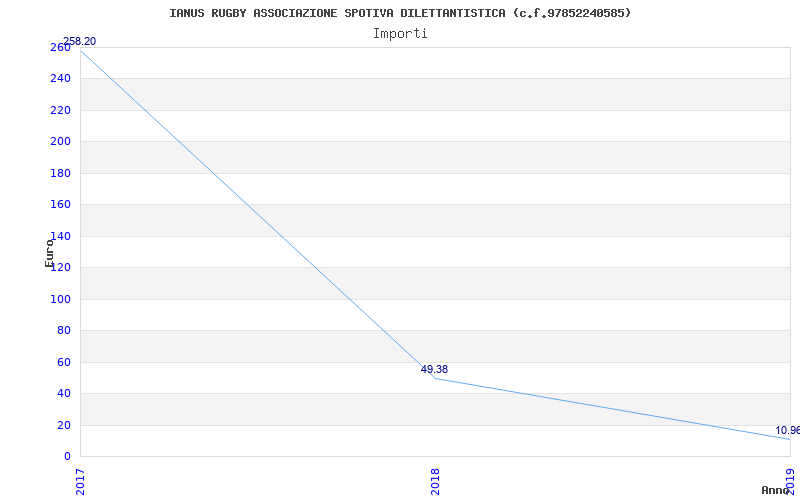Click the 49.38 data point label
The image size is (800, 500).
[434, 369]
